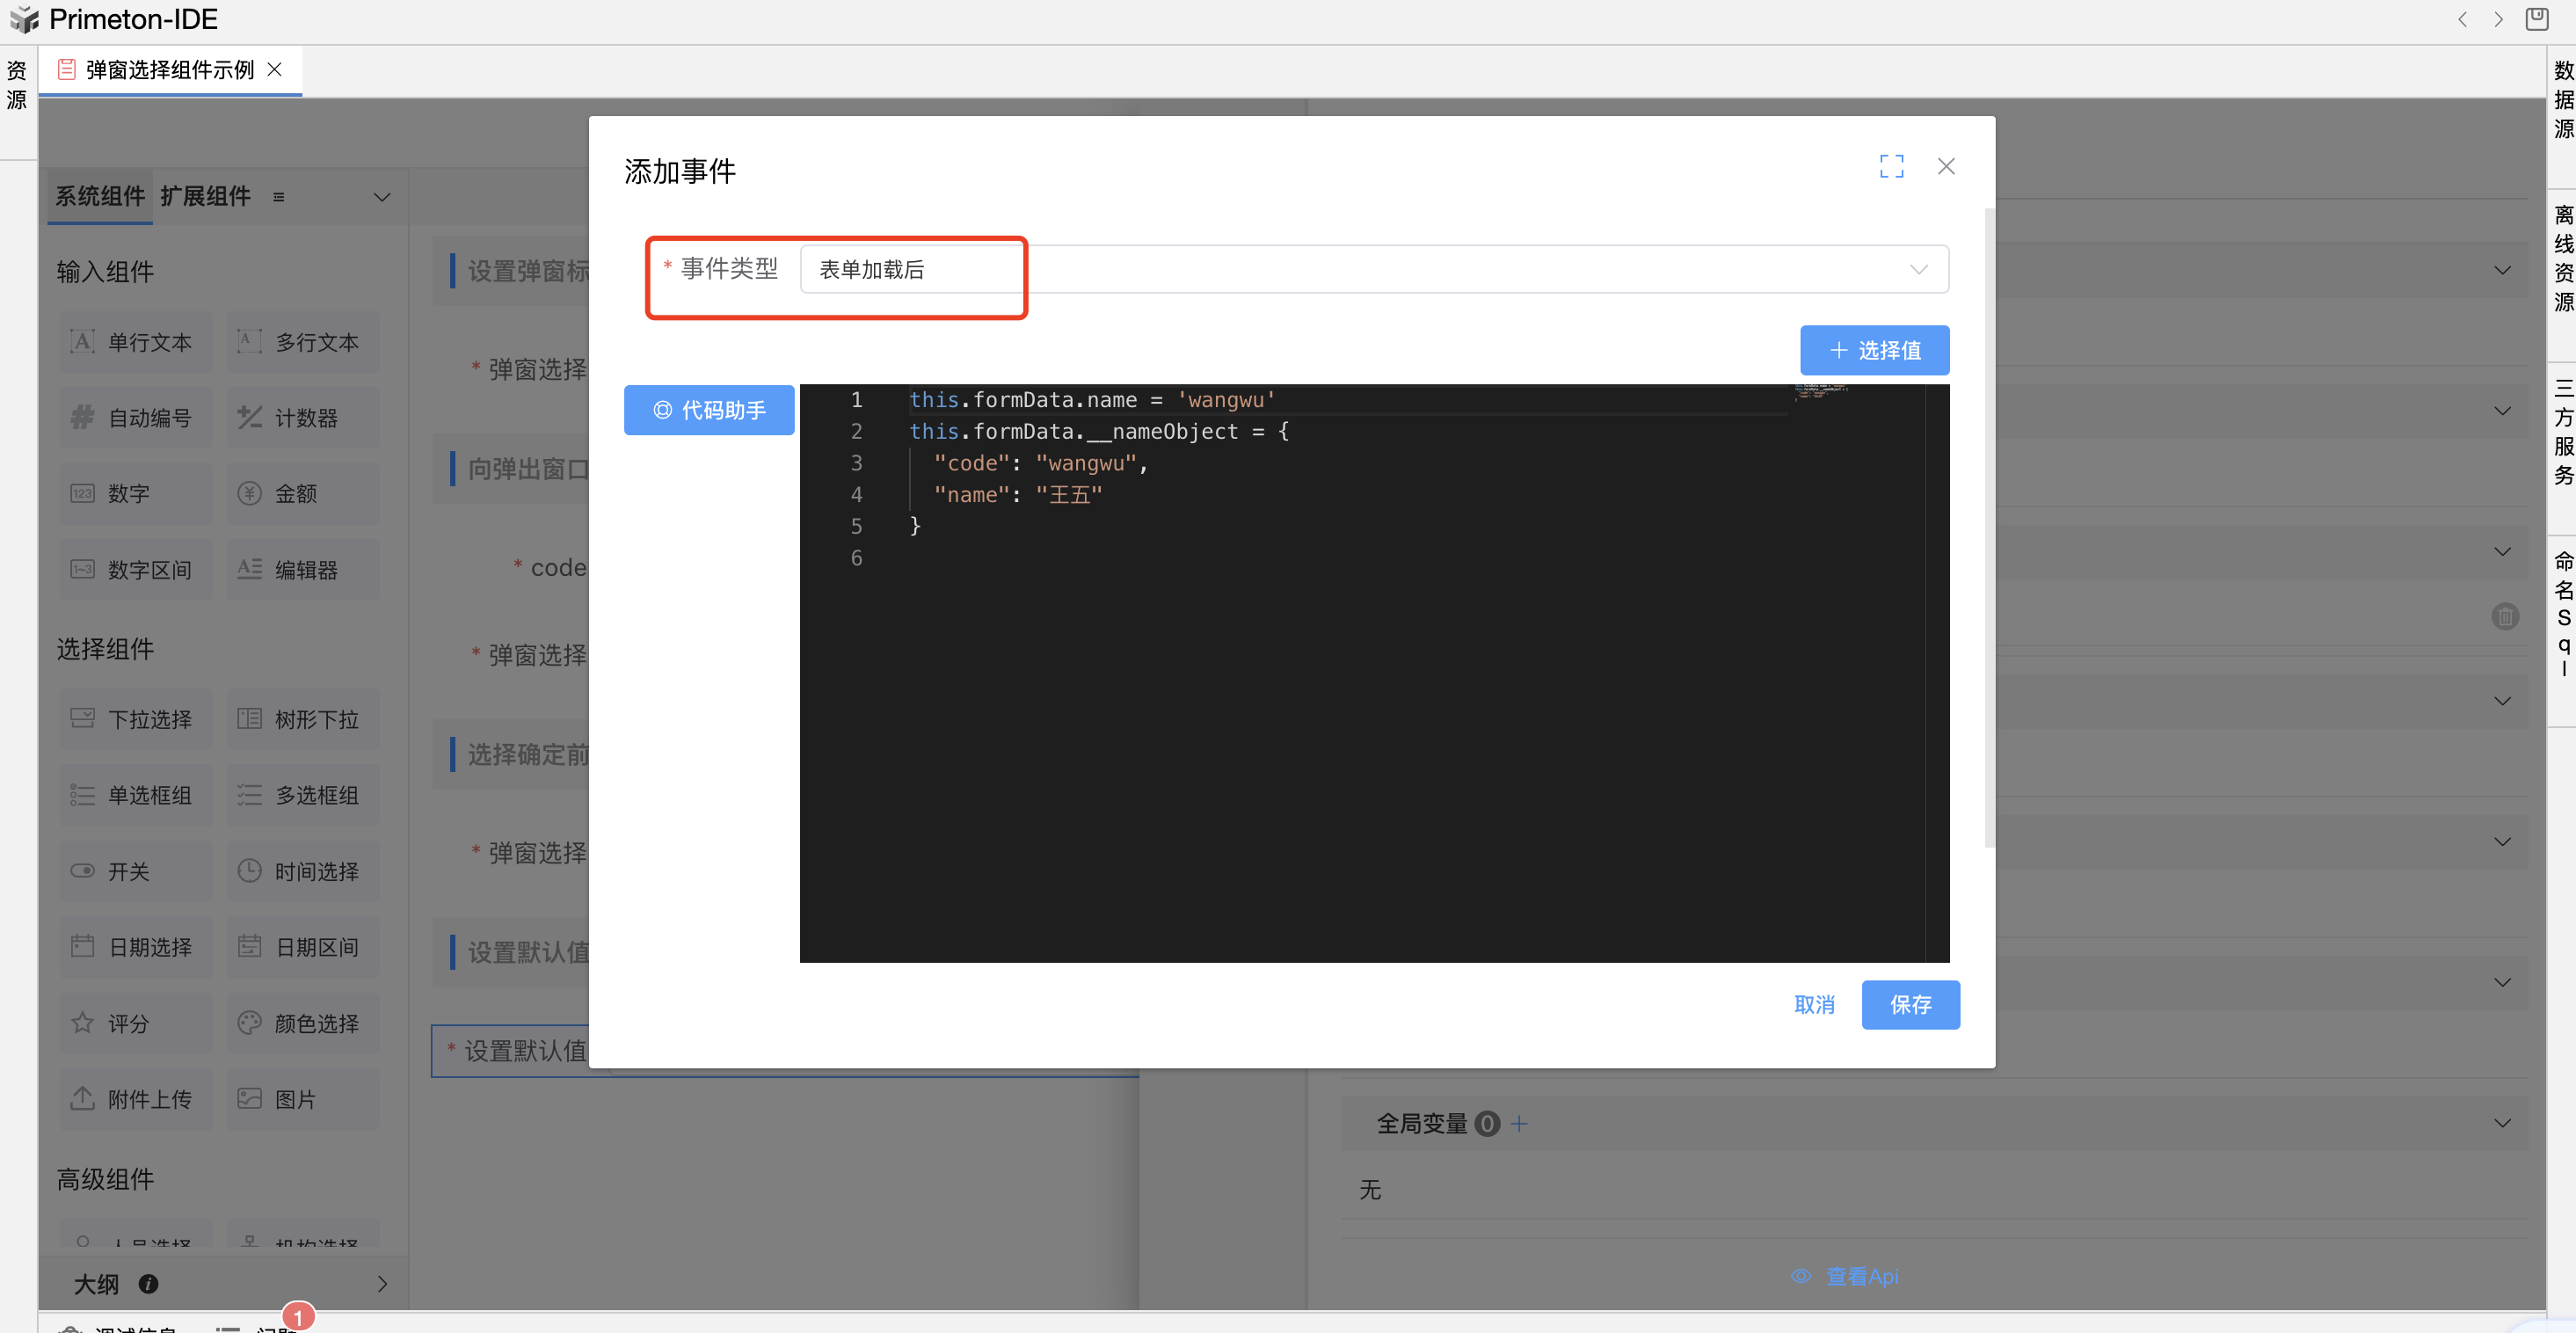The image size is (2576, 1333).
Task: Collapse the component panel chevron
Action: pos(382,197)
